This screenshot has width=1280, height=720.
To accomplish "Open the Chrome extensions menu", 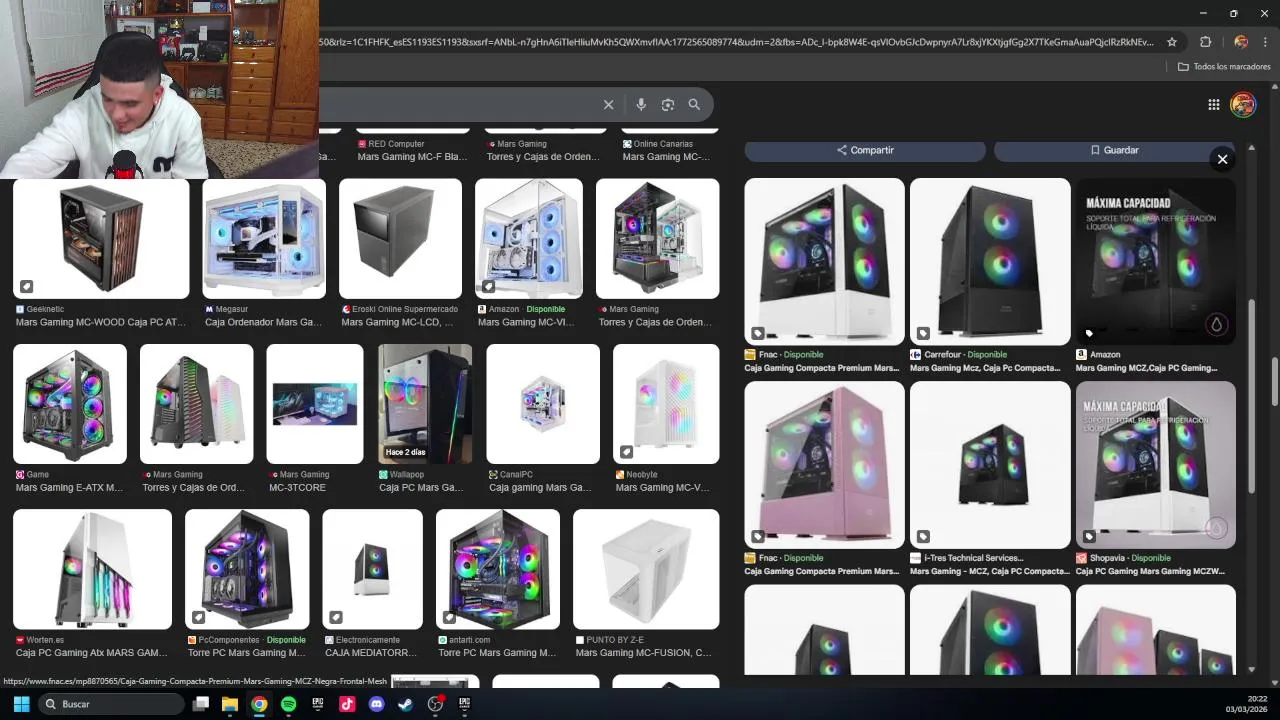I will pyautogui.click(x=1205, y=42).
